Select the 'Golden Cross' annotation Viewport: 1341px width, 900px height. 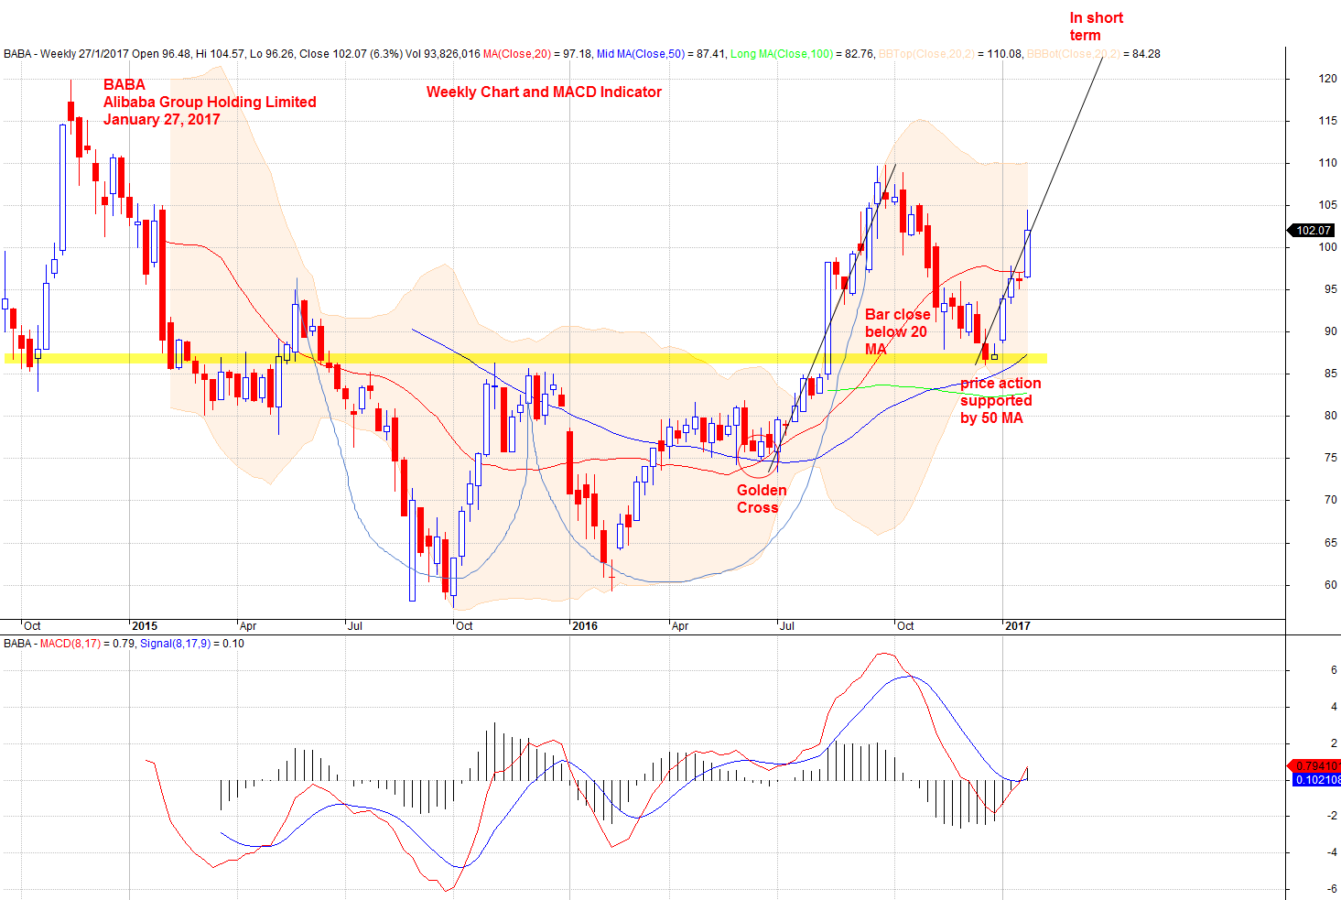[762, 499]
